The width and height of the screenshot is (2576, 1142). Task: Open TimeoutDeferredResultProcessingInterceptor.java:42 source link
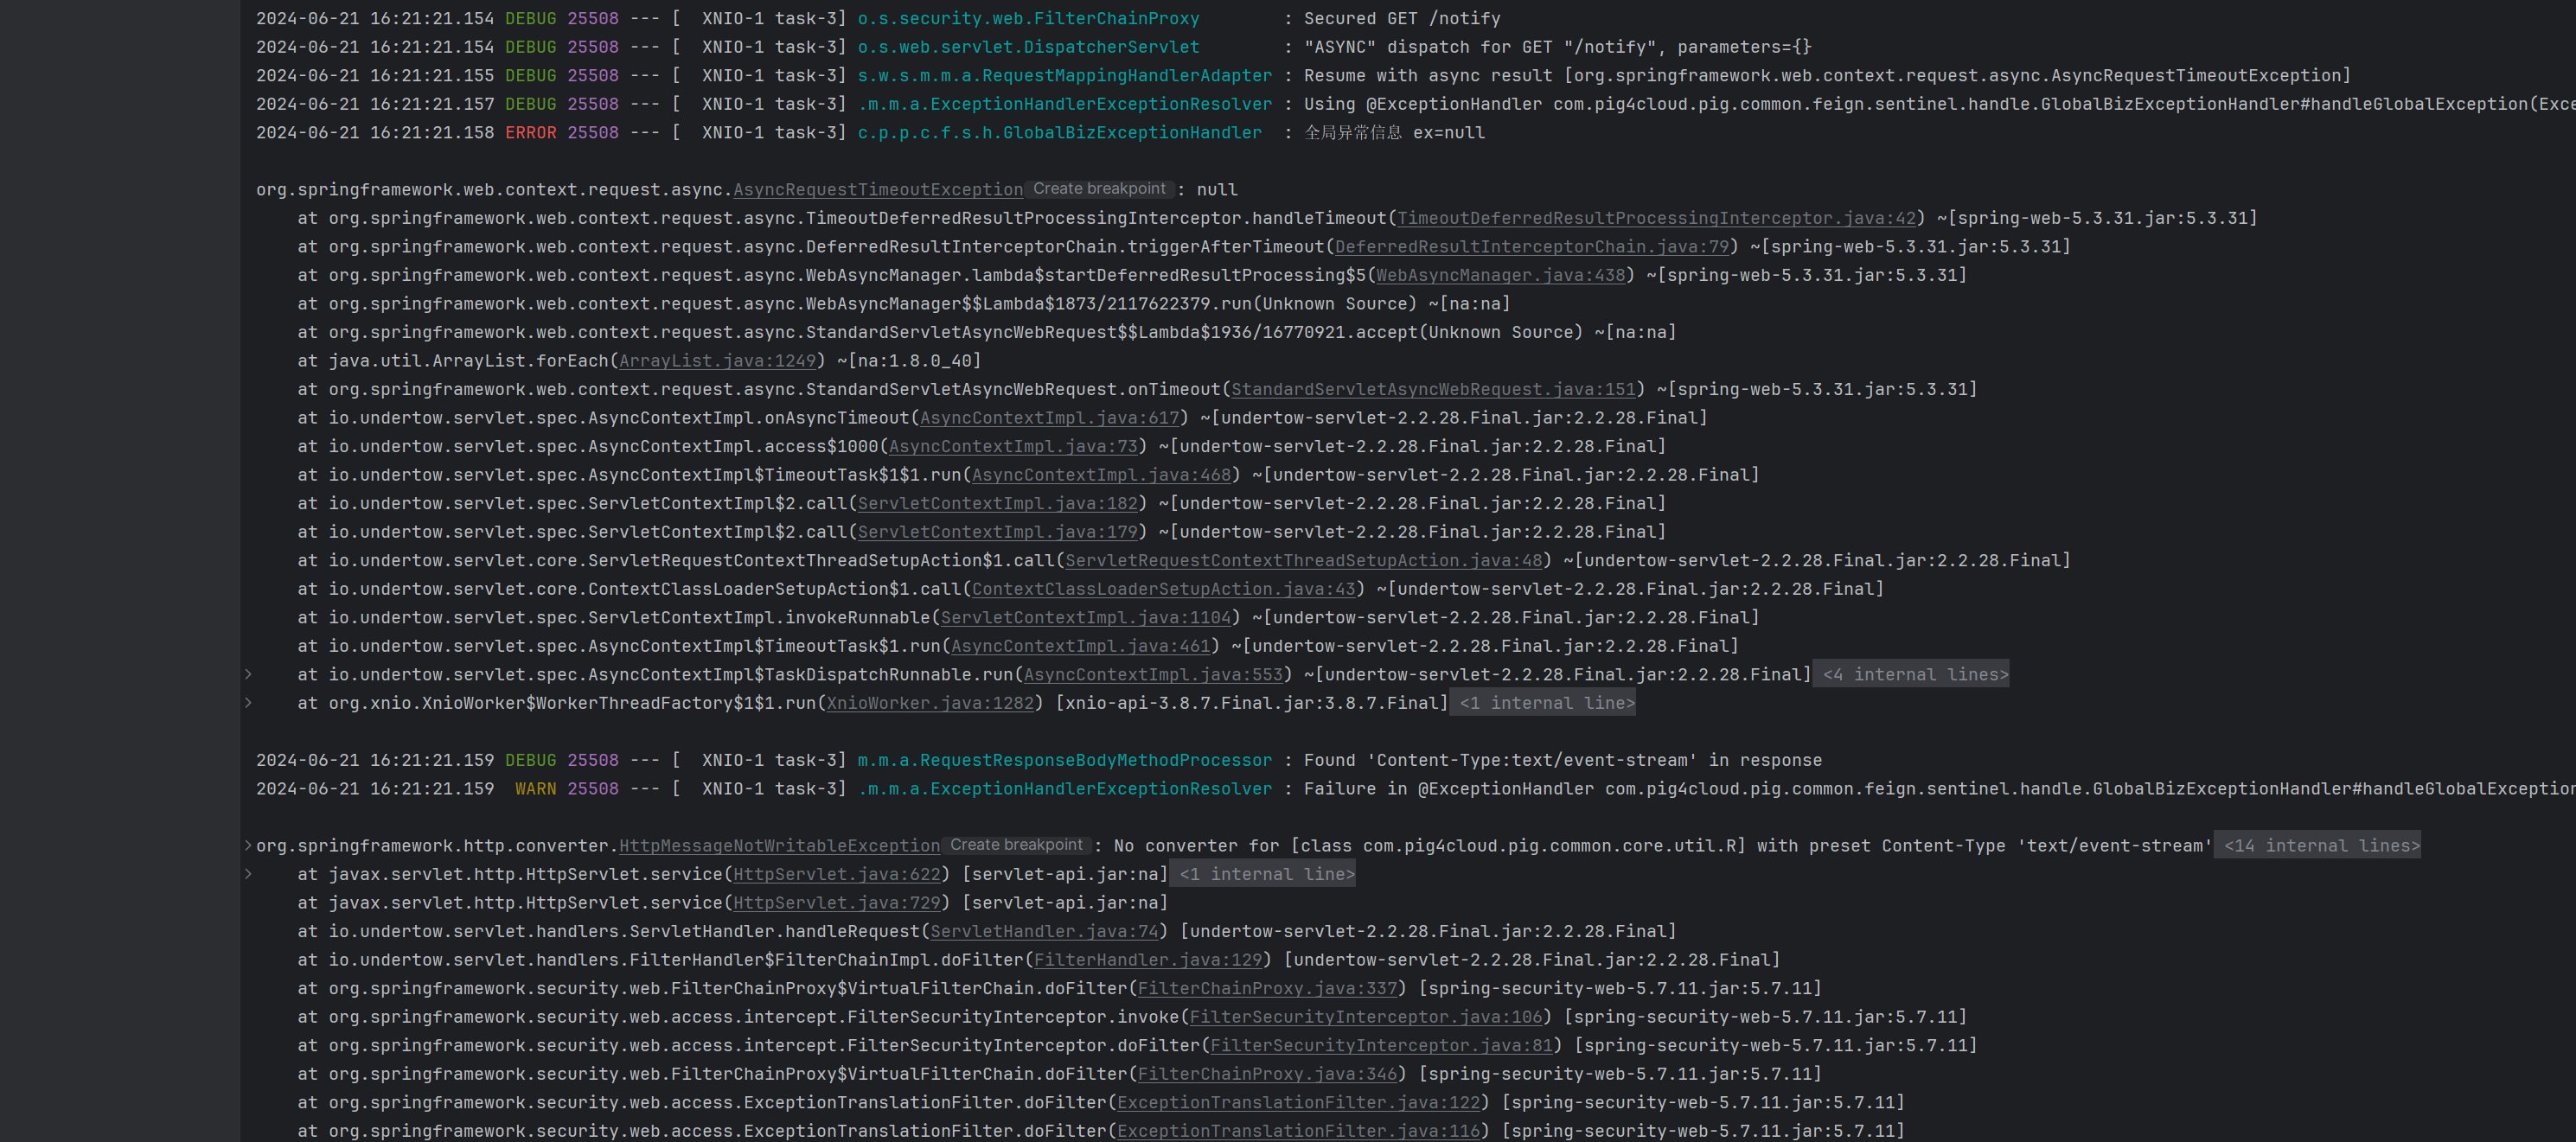1655,218
